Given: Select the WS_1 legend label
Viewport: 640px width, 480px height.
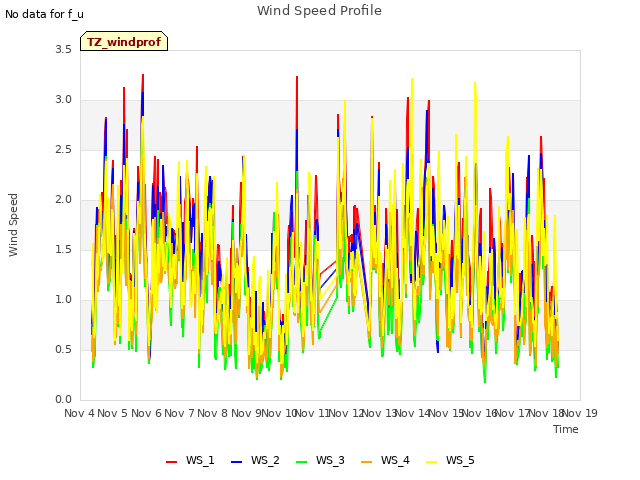Looking at the screenshot, I should [200, 460].
